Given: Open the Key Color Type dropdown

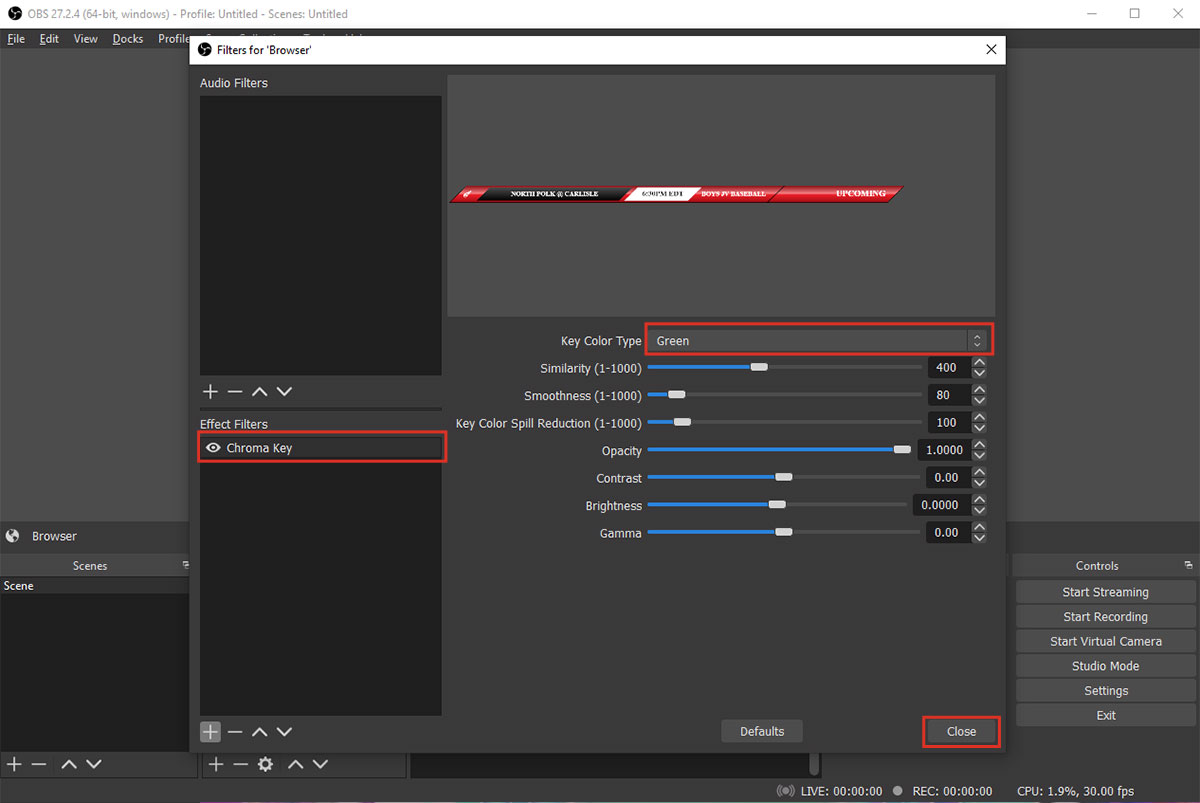Looking at the screenshot, I should tap(819, 341).
